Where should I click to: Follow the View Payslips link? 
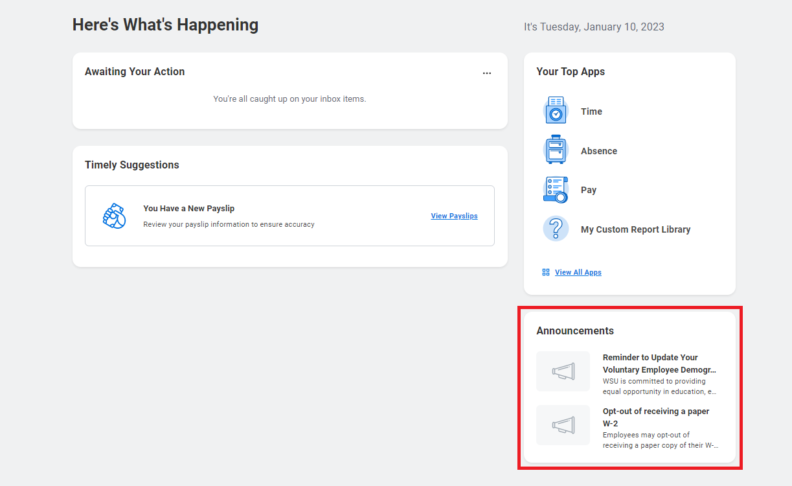click(454, 216)
